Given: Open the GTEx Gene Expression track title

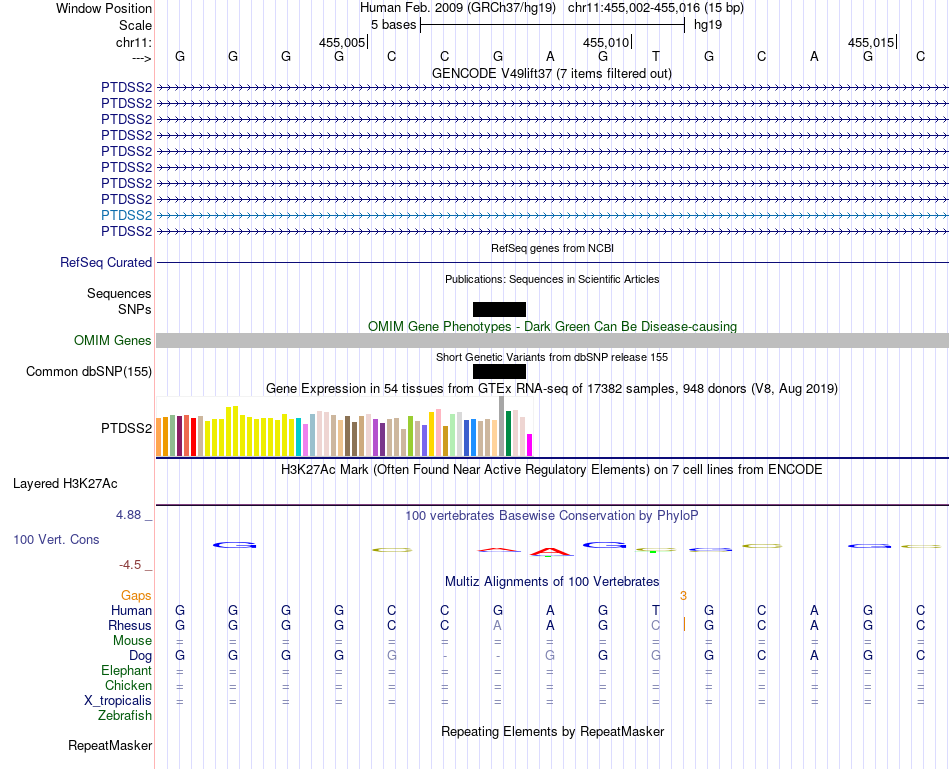Looking at the screenshot, I should coord(552,388).
